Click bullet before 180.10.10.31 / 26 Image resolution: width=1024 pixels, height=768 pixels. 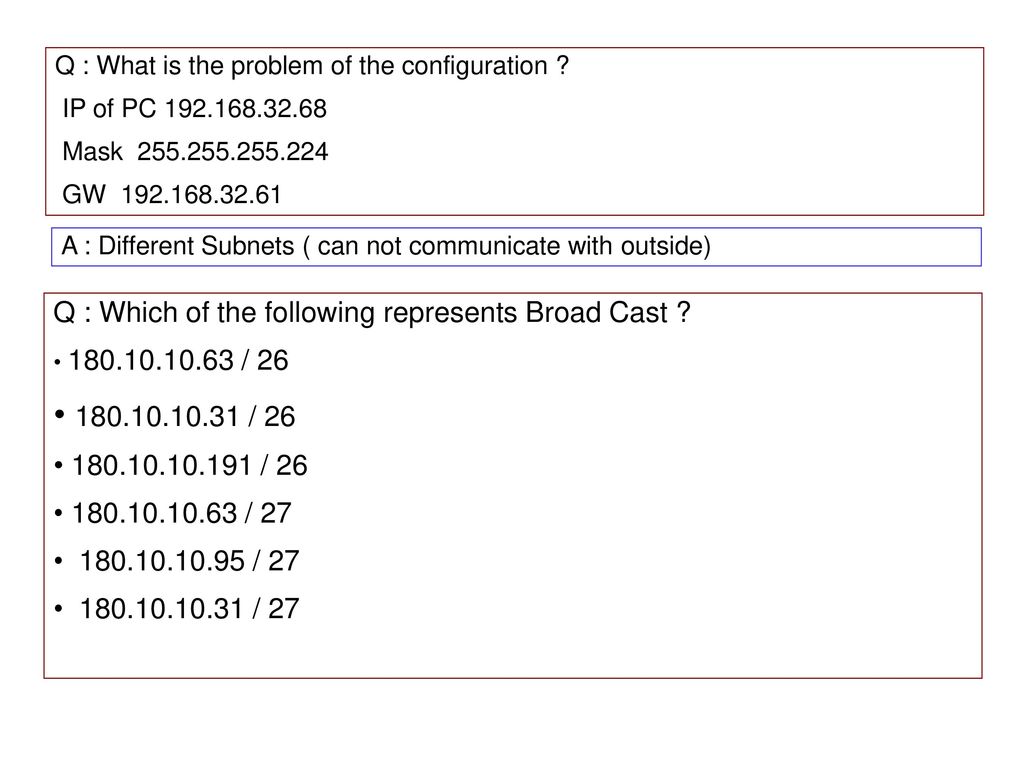pos(60,414)
